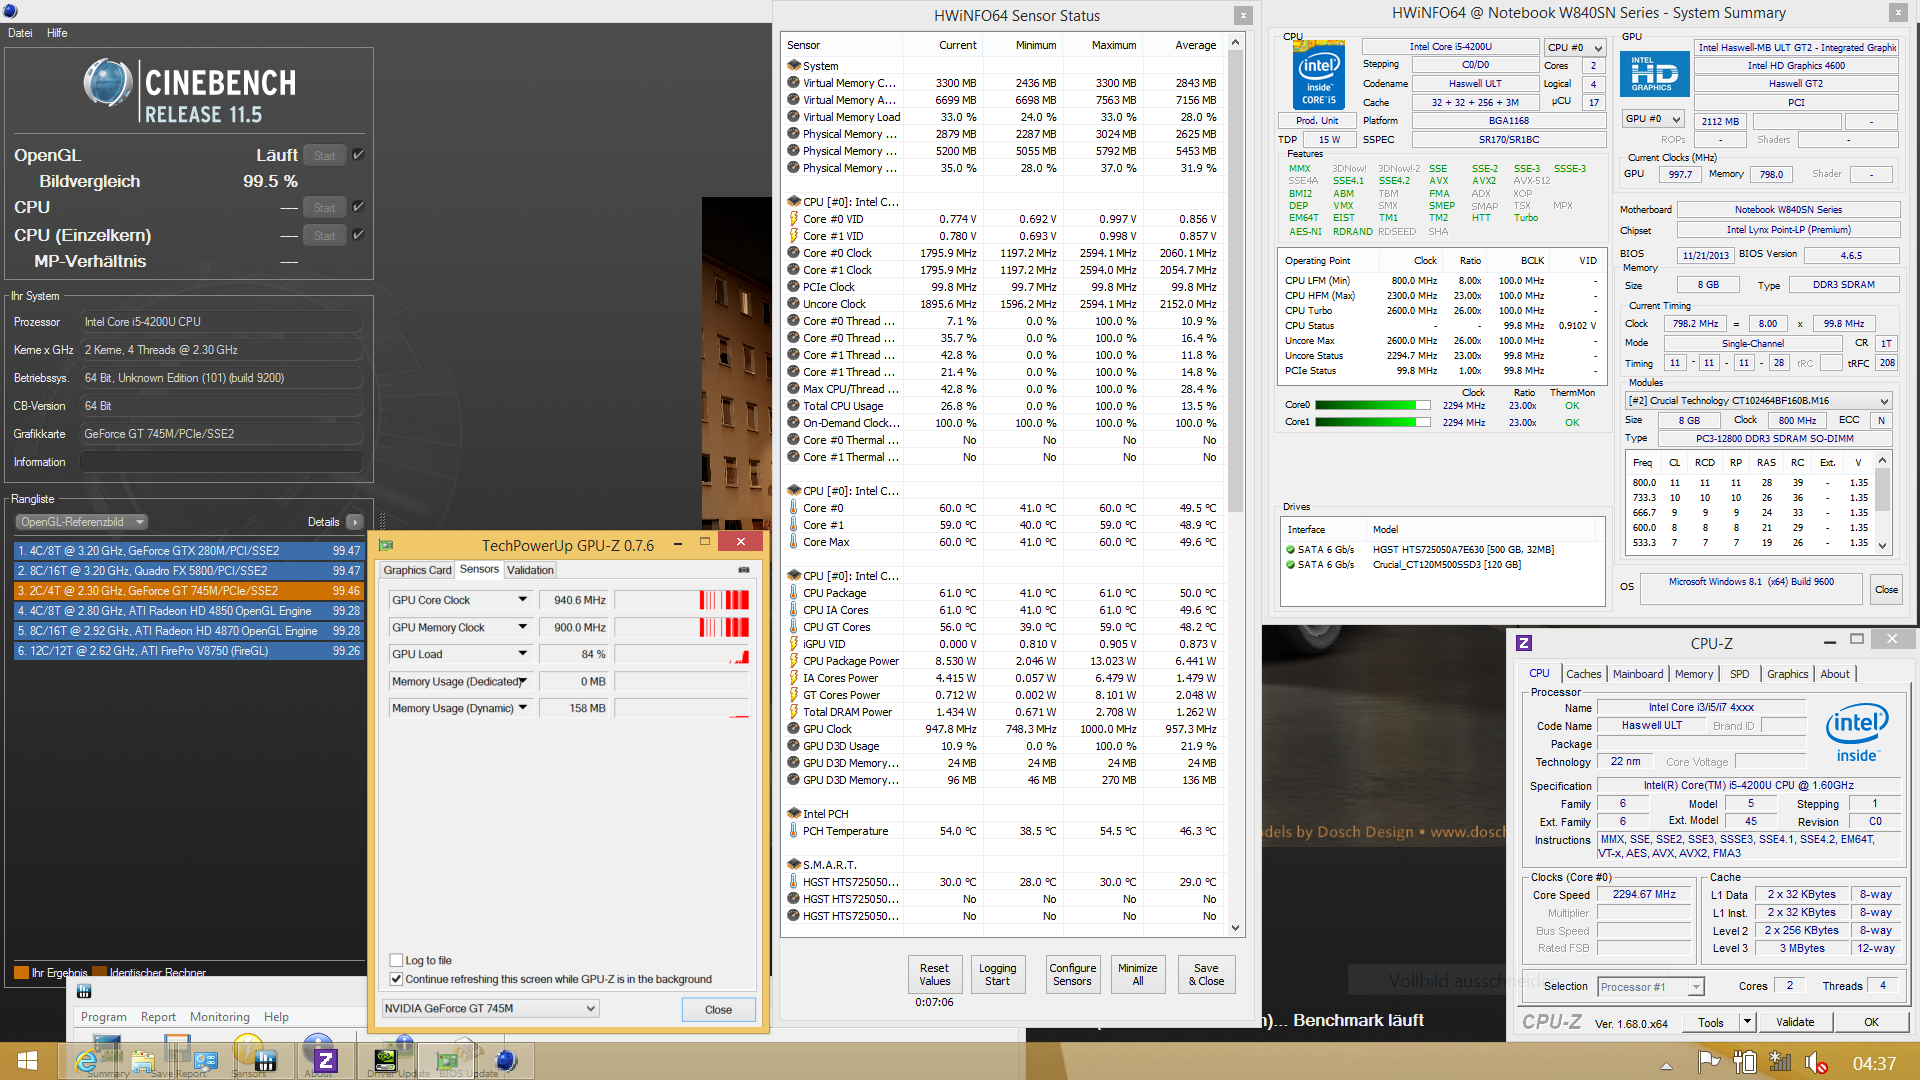Open the Datei menu in Cinebench

[x=20, y=33]
